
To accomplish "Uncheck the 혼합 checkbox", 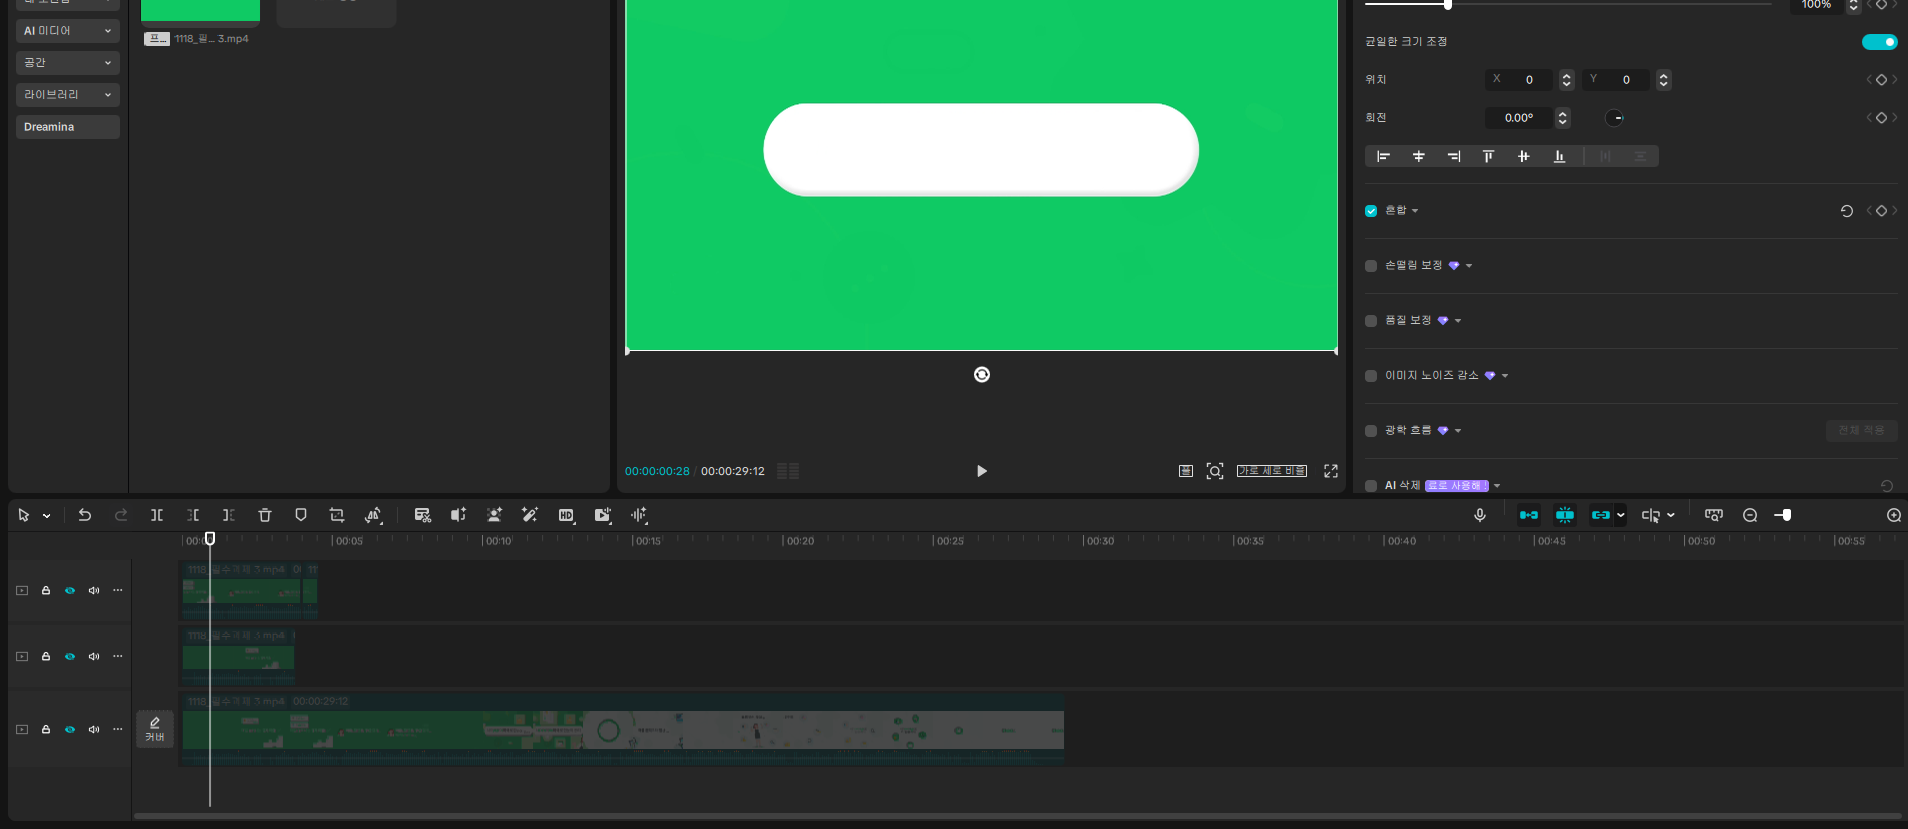I will pos(1371,211).
